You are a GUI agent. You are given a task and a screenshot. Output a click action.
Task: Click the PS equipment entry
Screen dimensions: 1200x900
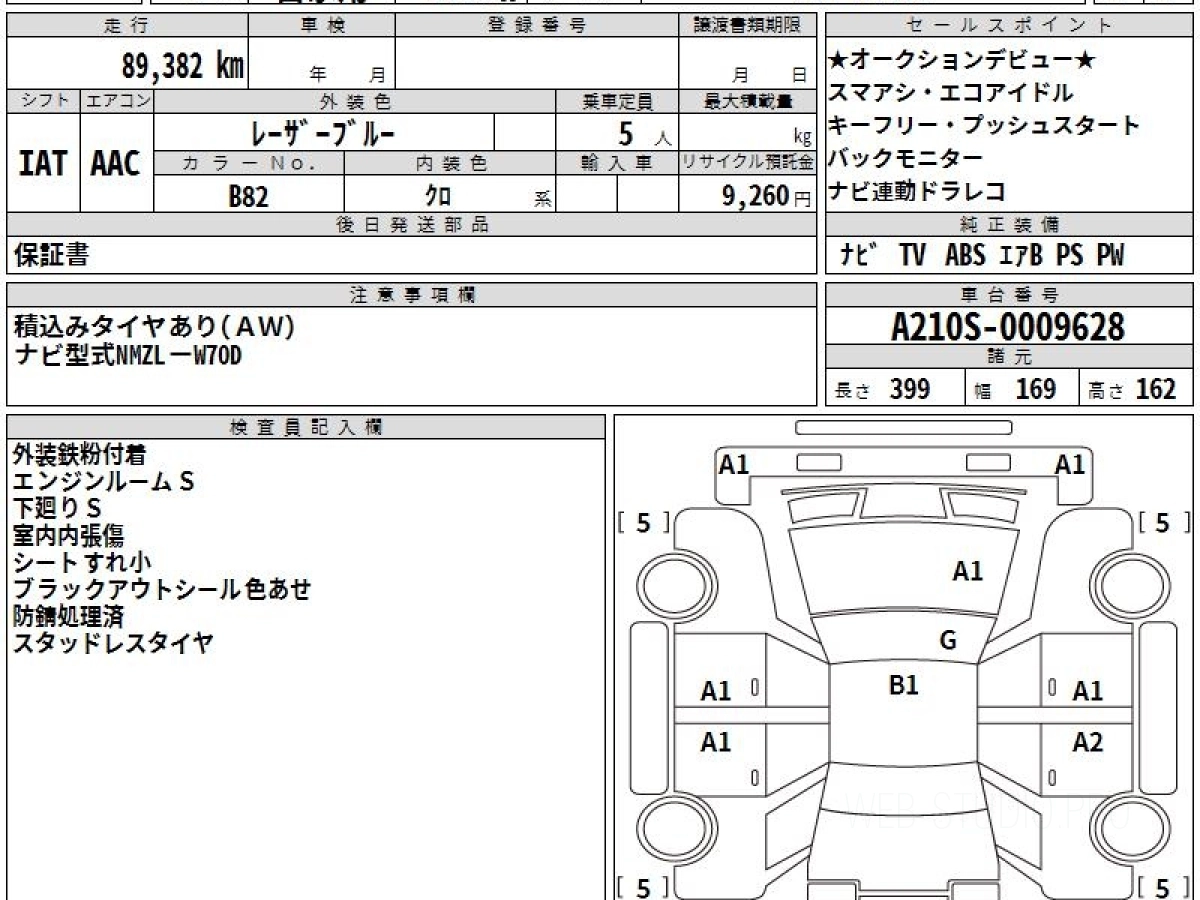[x=1069, y=256]
